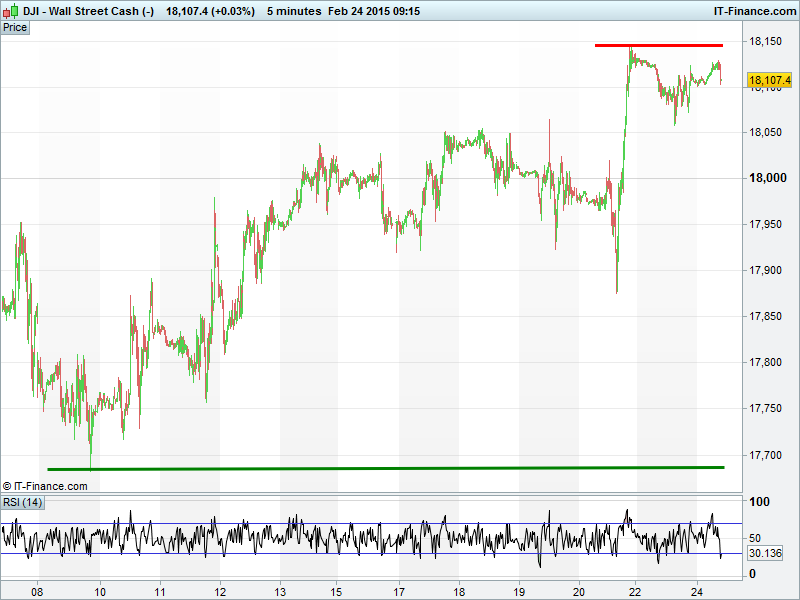
Task: Click the 15 date label on the time axis
Action: tap(338, 591)
